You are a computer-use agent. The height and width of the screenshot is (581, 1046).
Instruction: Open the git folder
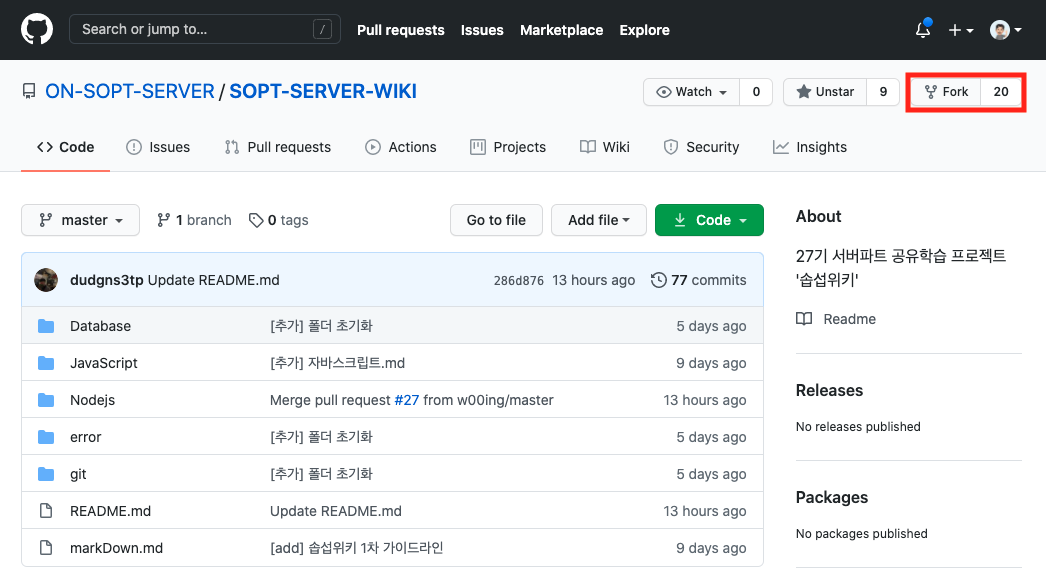coord(78,474)
